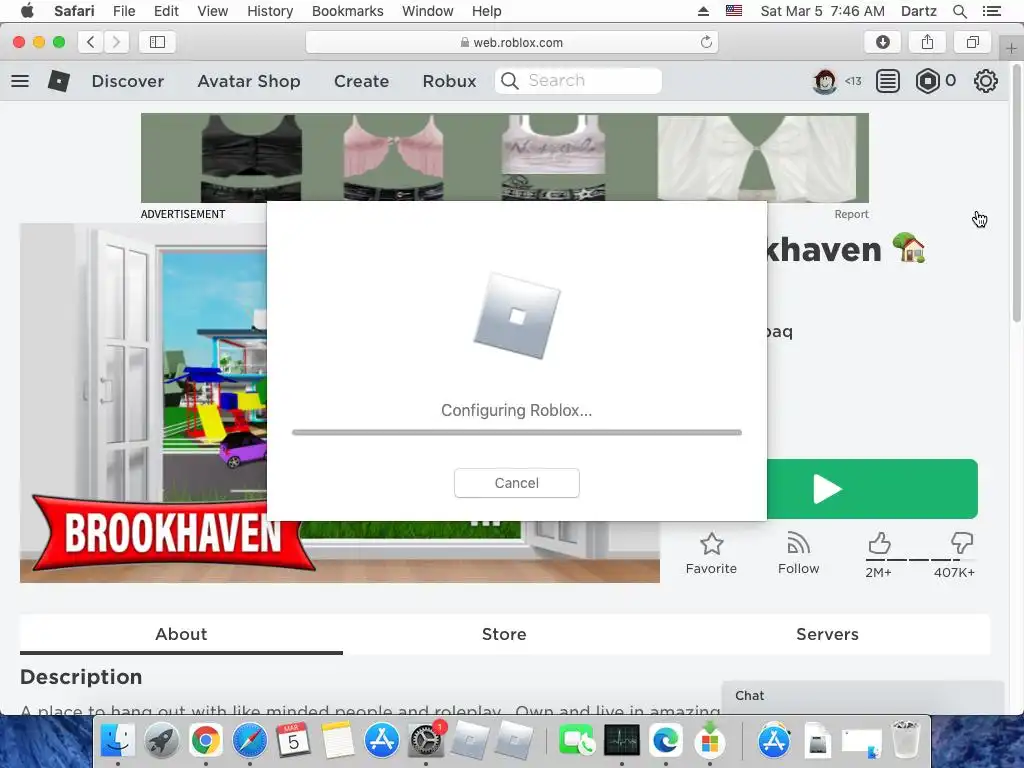The image size is (1024, 768).
Task: Open Finder from the Dock
Action: click(118, 741)
